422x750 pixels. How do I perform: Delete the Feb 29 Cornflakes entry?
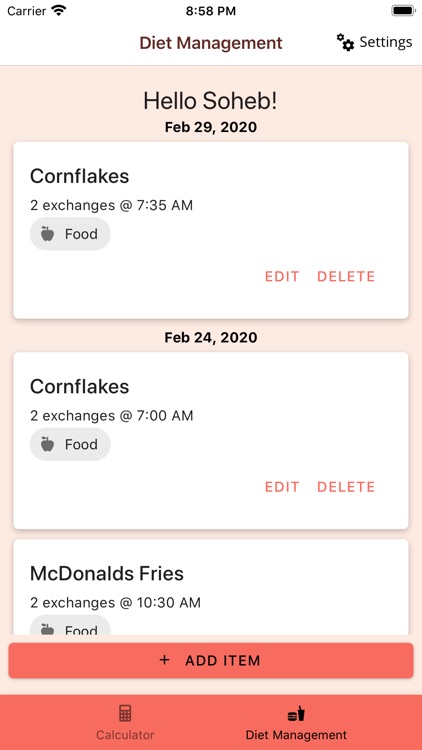click(x=346, y=276)
